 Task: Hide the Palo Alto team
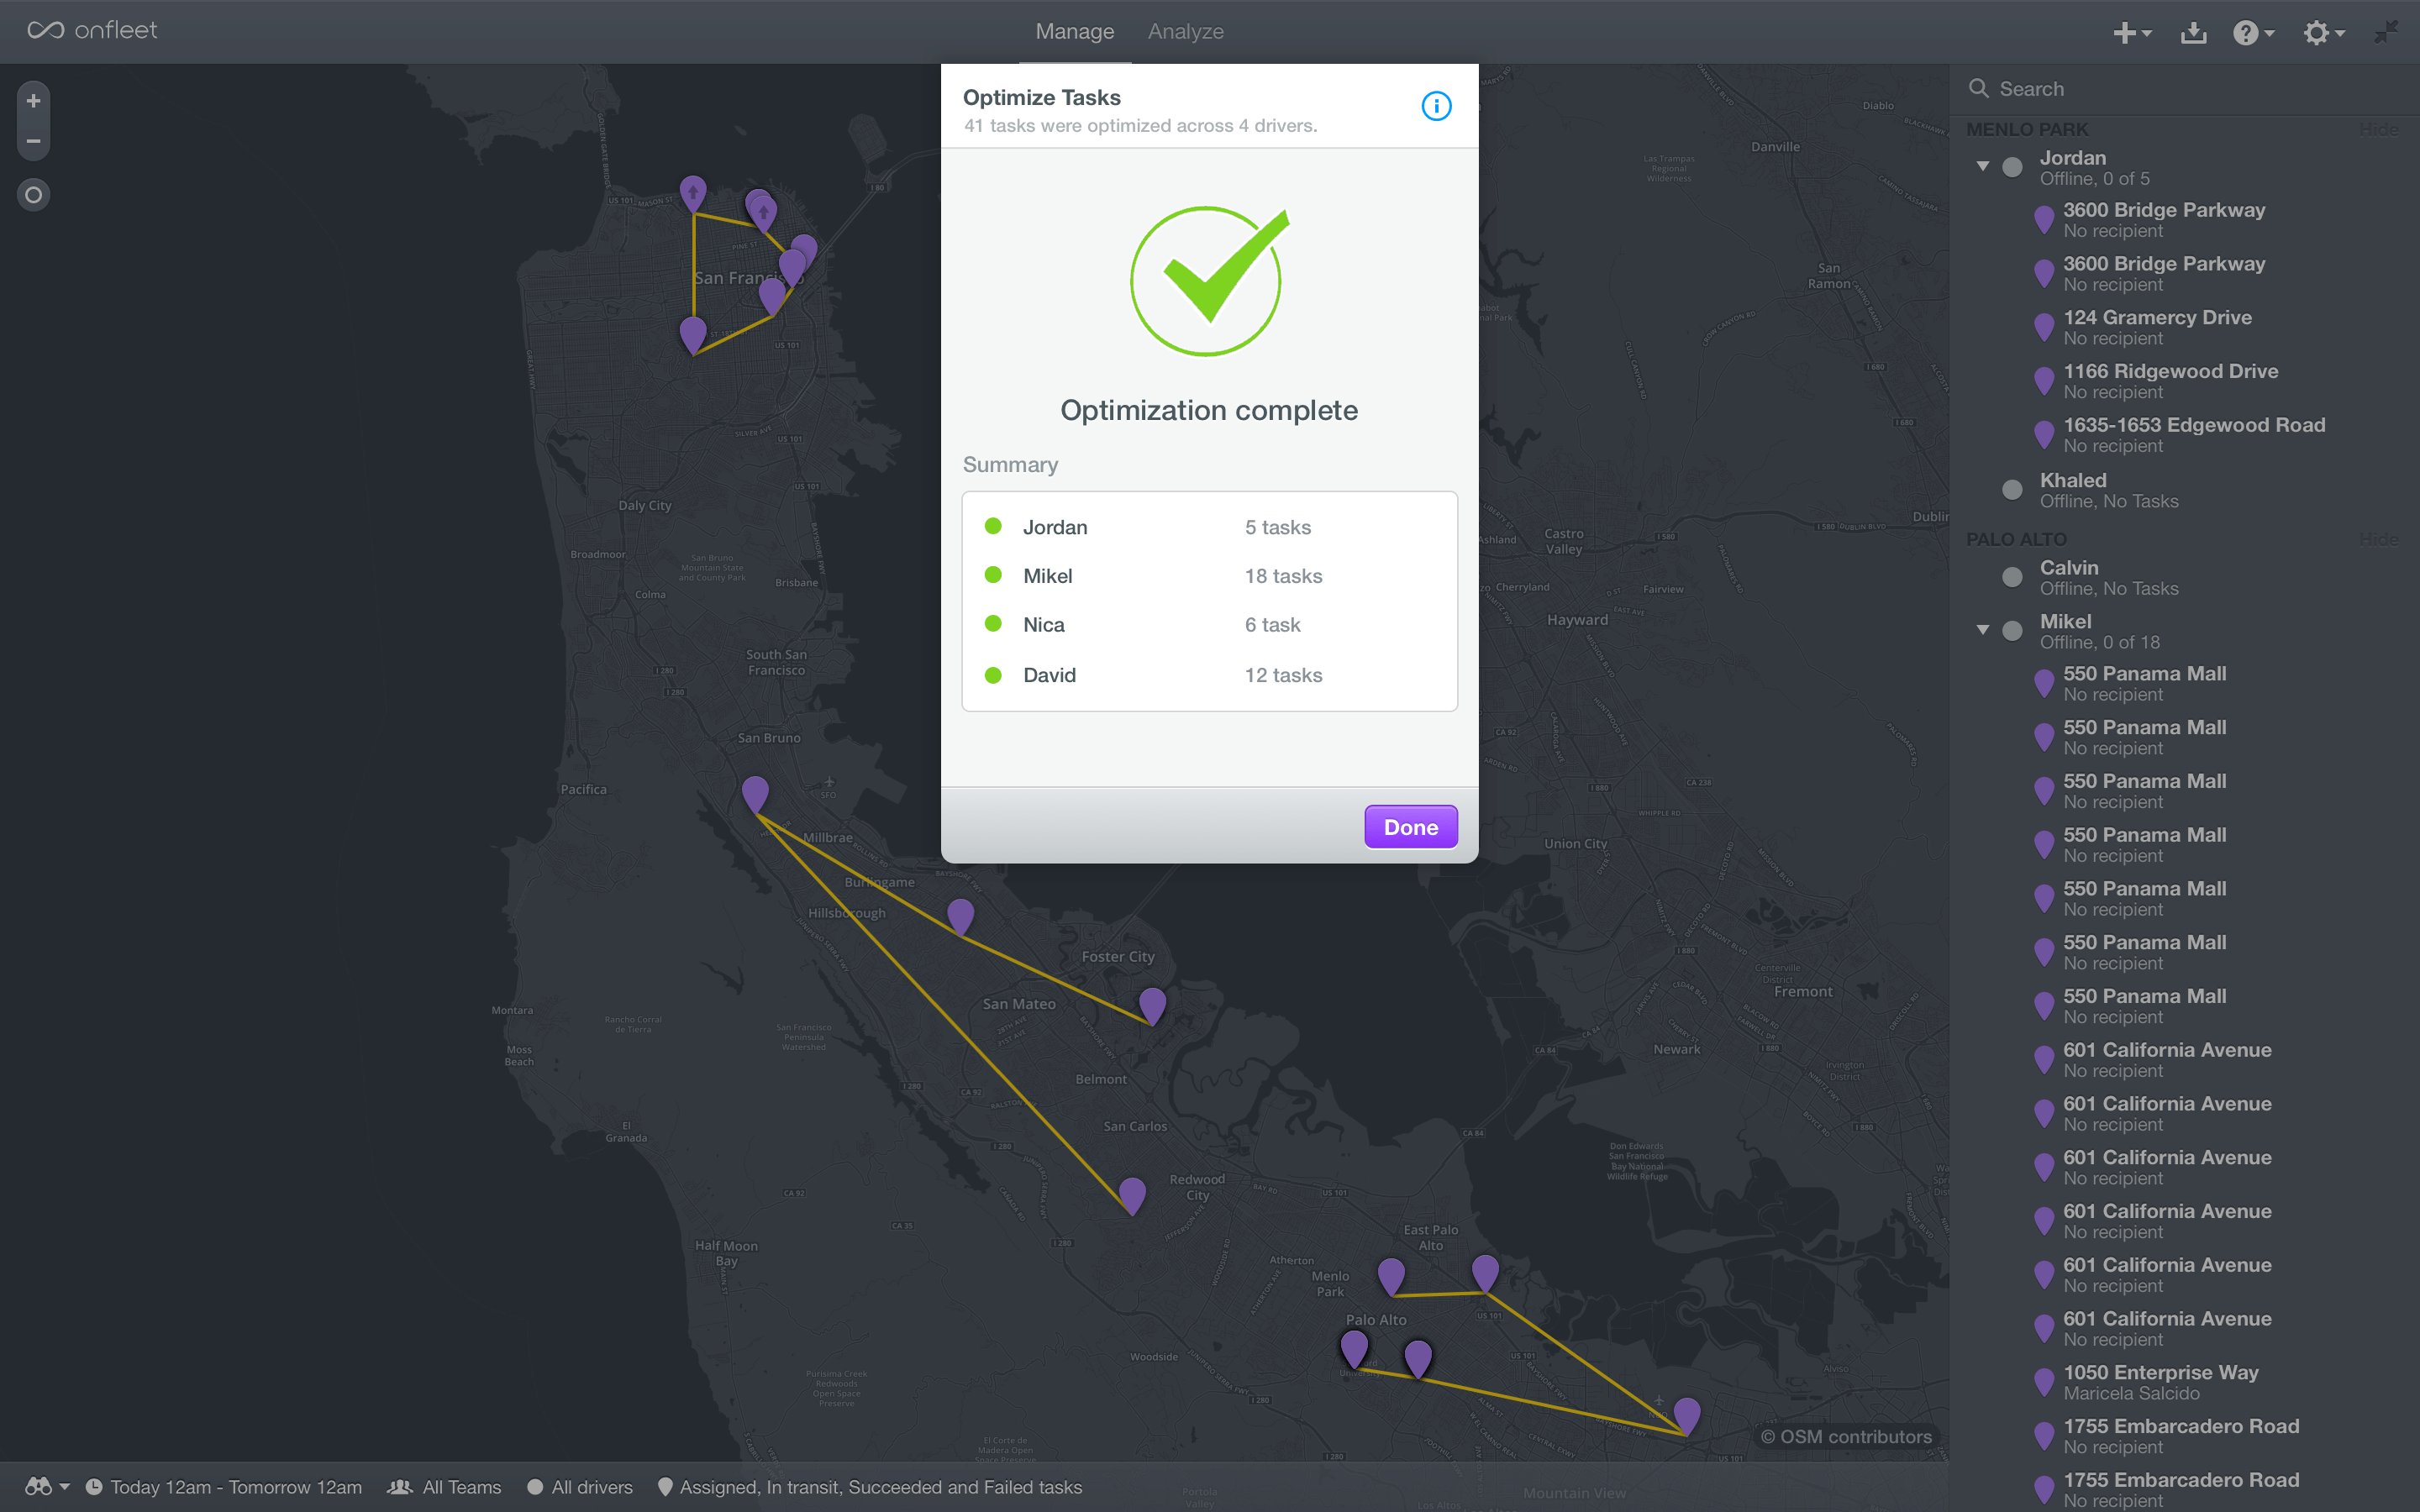tap(2378, 540)
